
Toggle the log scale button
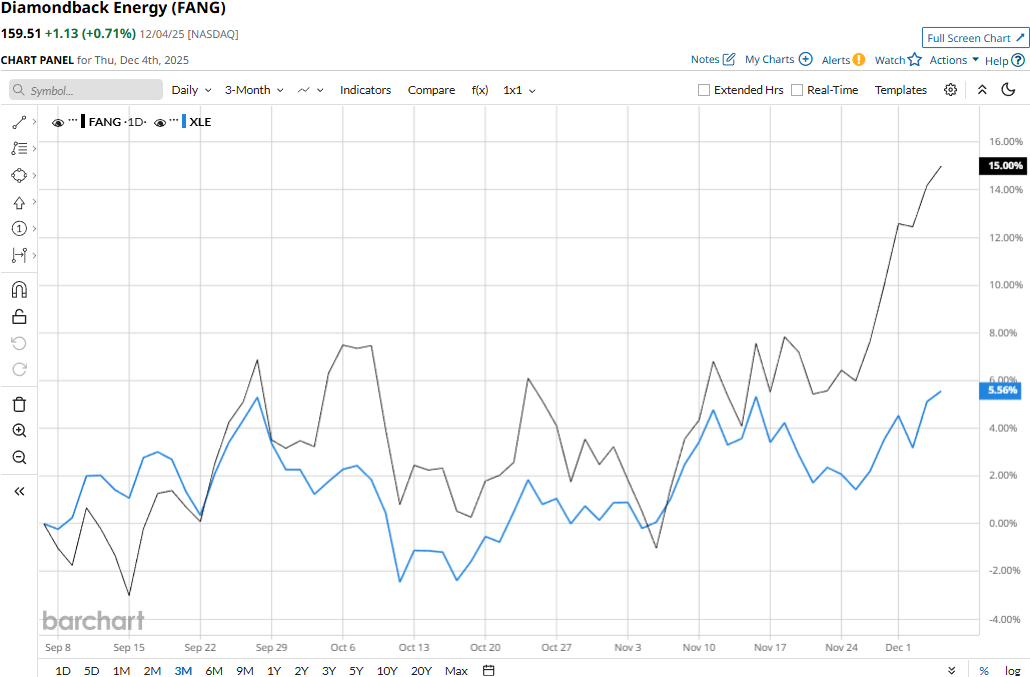point(1012,670)
